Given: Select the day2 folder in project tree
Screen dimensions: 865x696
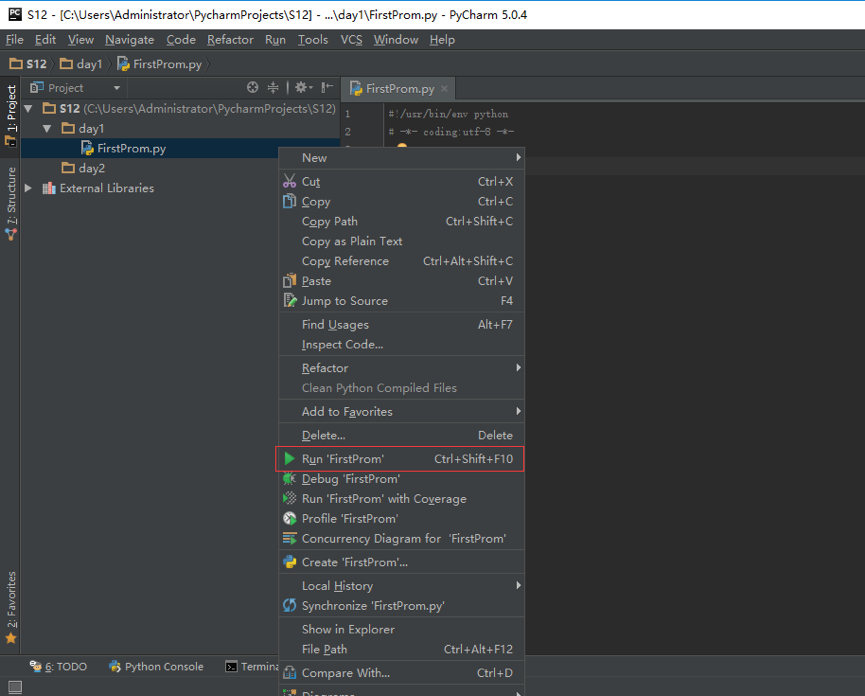Looking at the screenshot, I should point(84,168).
